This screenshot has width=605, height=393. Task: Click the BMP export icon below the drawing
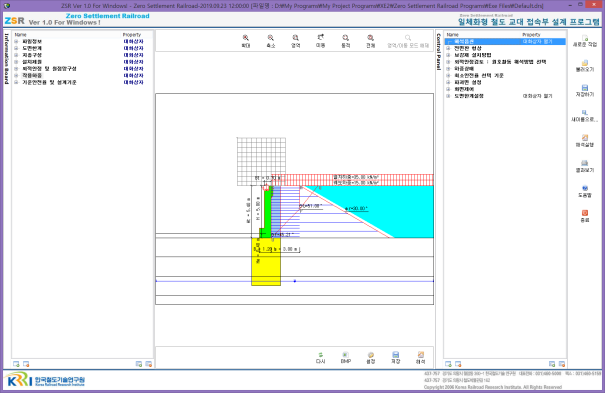pyautogui.click(x=345, y=354)
